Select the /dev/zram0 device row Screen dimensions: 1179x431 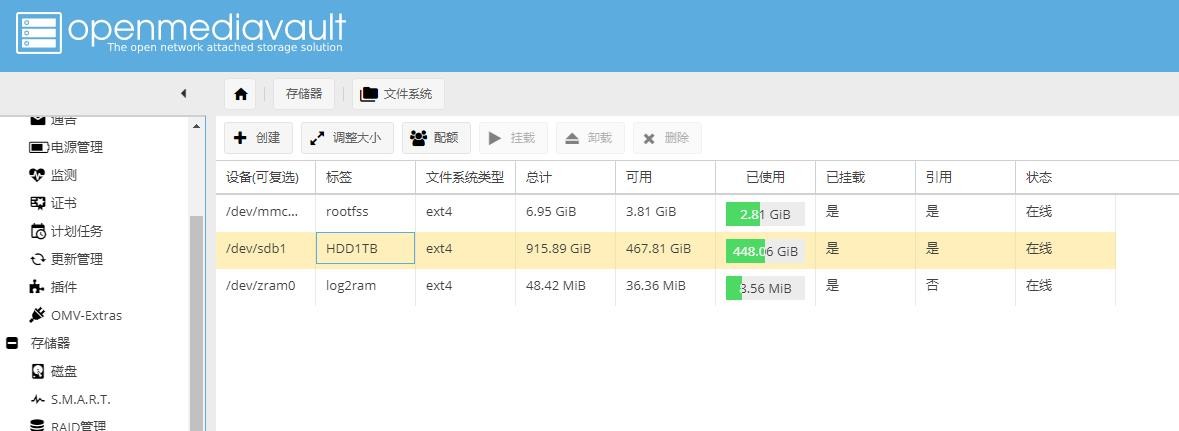point(665,287)
